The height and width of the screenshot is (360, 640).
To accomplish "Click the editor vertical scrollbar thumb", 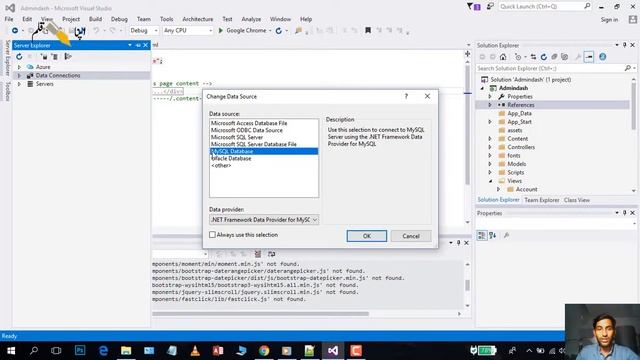I will (x=467, y=124).
